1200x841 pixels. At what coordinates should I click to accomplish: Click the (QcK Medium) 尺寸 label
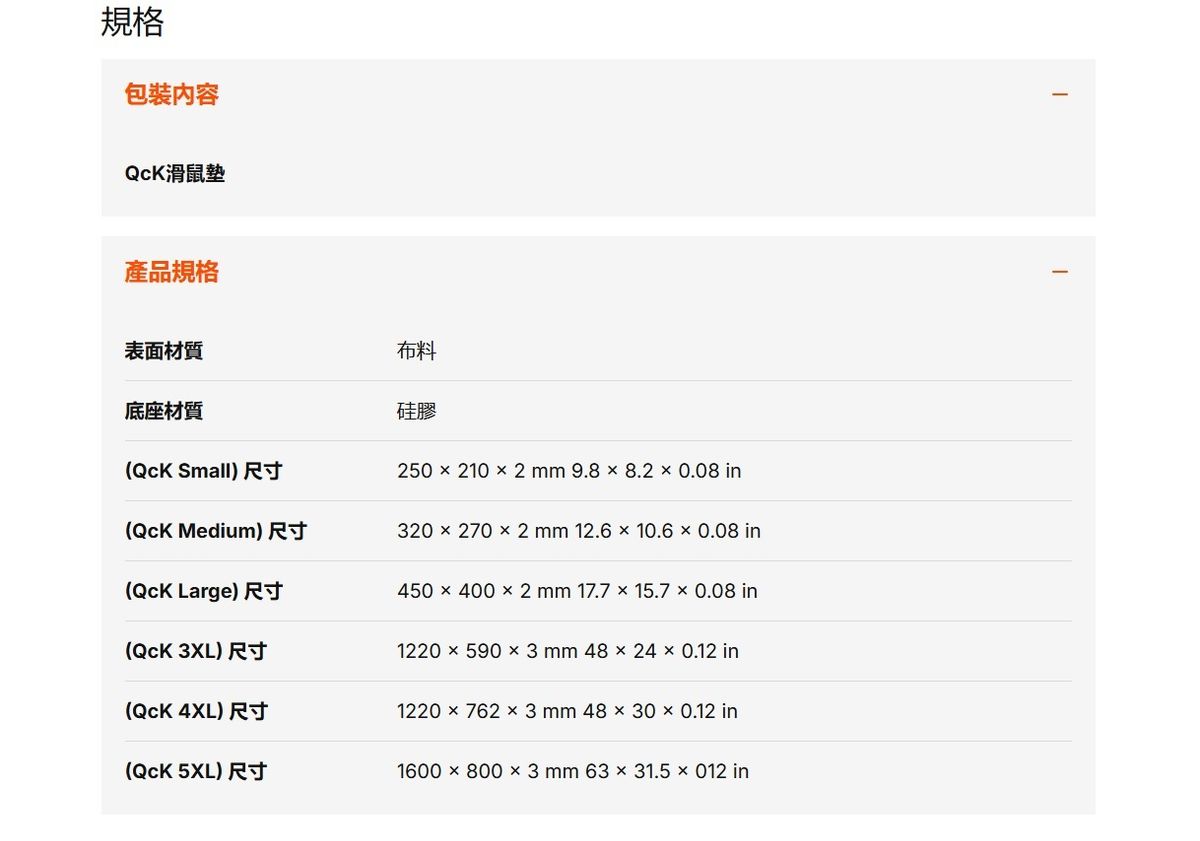coord(215,531)
